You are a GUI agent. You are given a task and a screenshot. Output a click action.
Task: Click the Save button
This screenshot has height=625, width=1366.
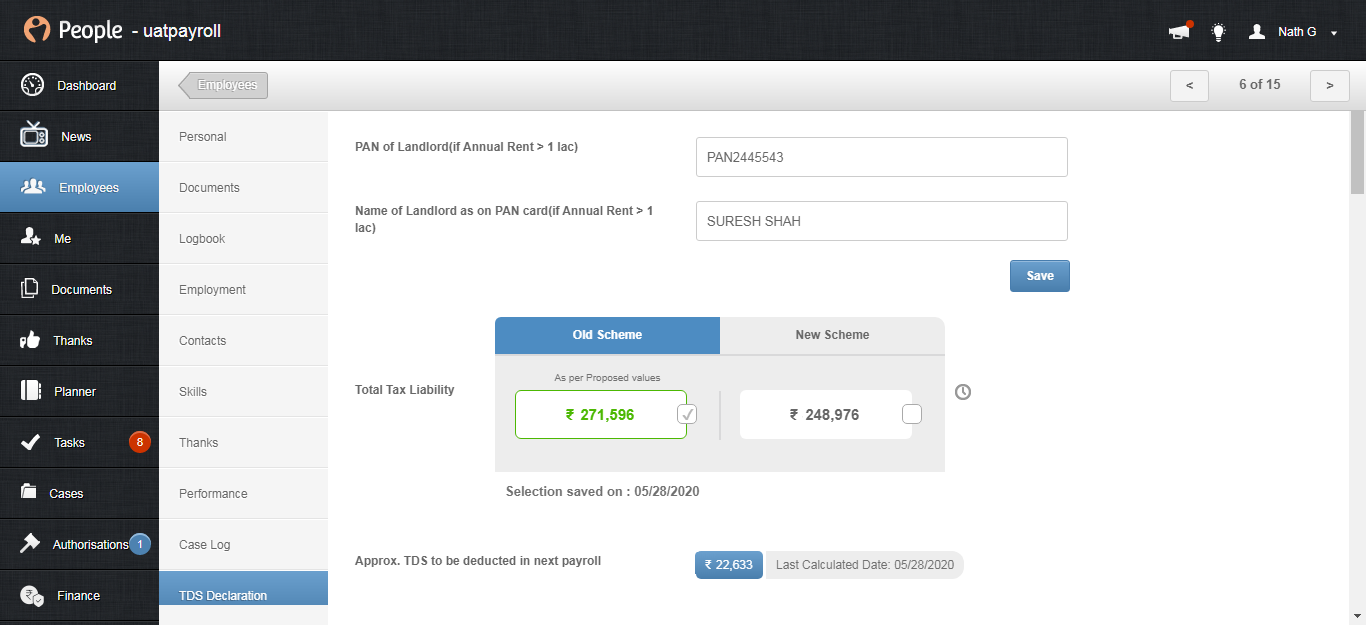tap(1040, 276)
